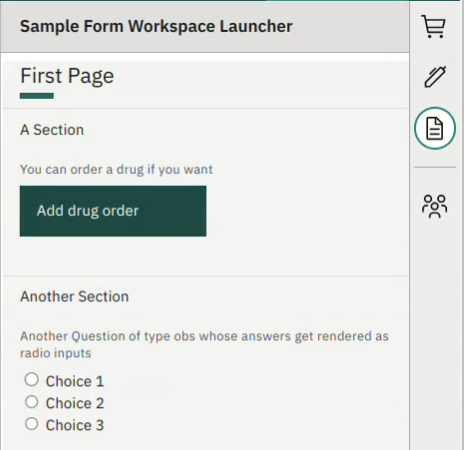The height and width of the screenshot is (450, 464).
Task: Click the radio inputs question label text
Action: click(x=204, y=344)
